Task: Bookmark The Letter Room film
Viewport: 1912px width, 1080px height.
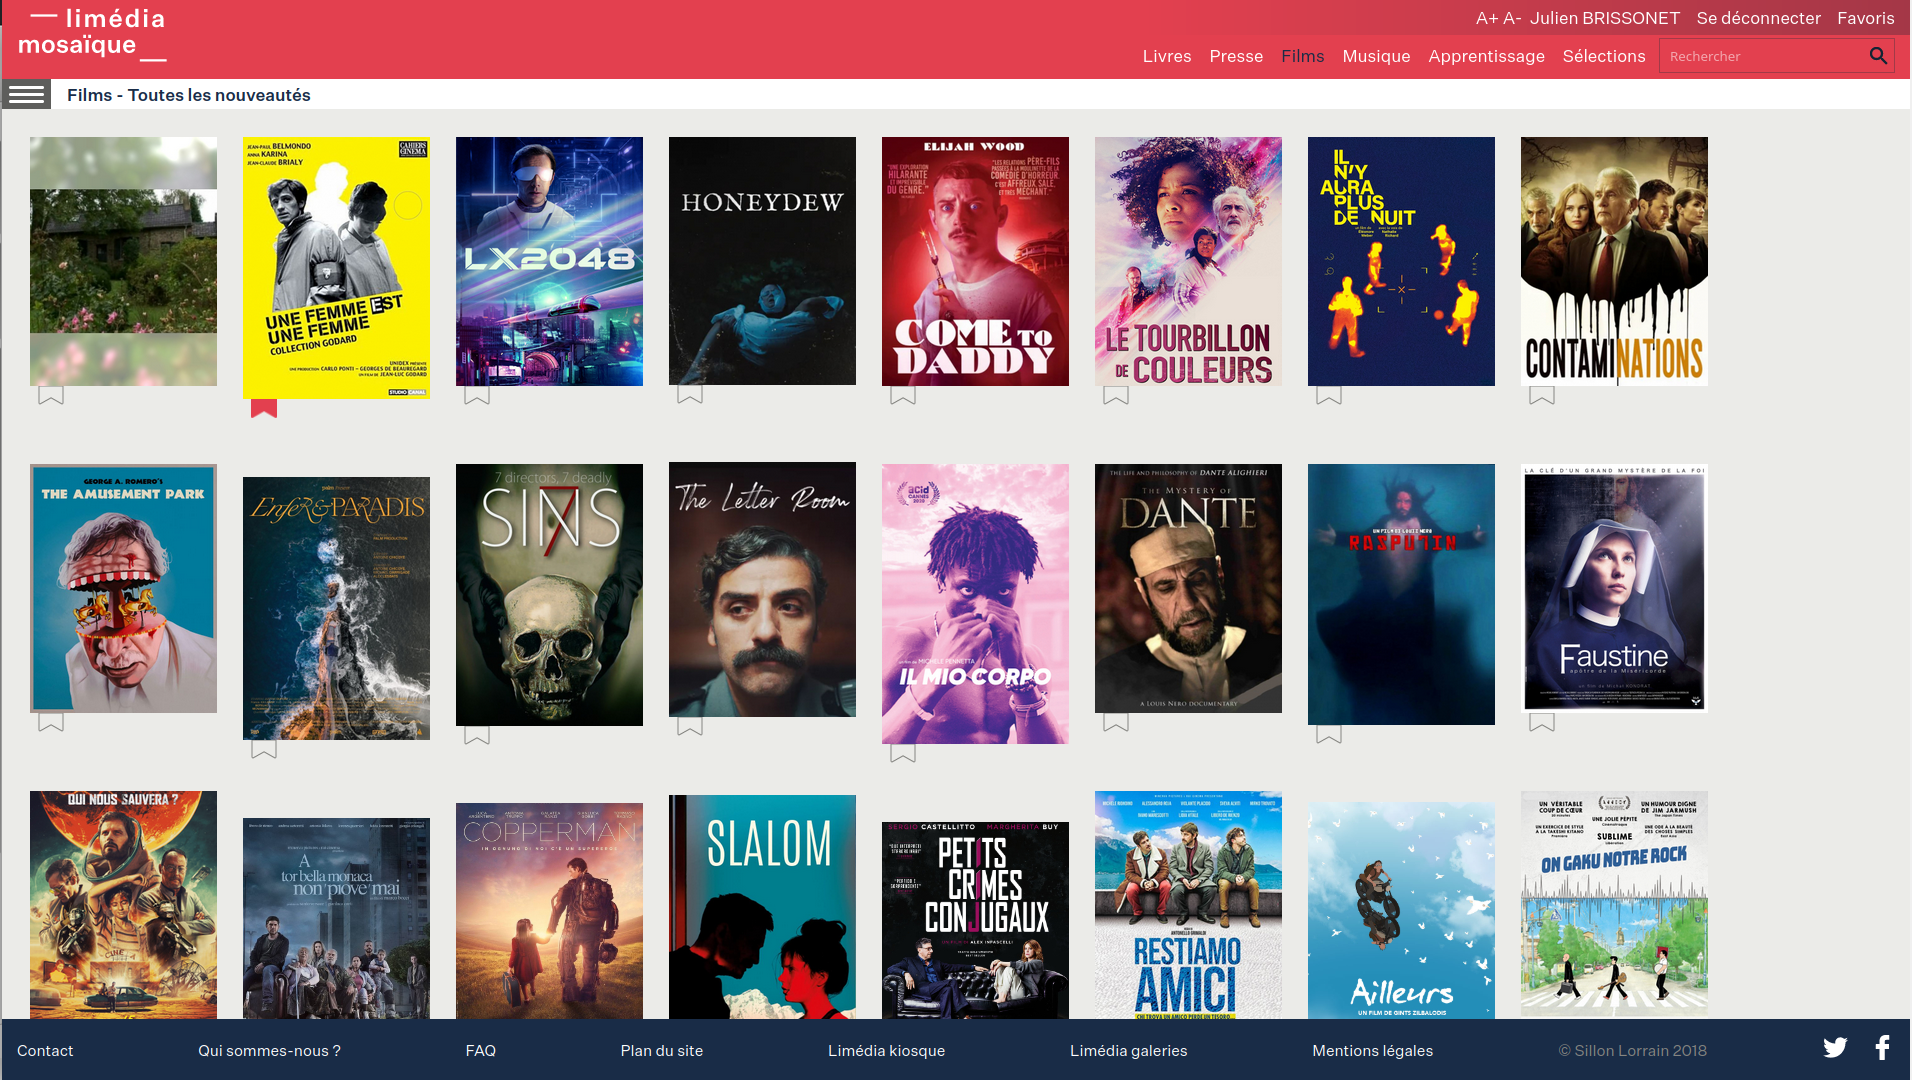Action: pyautogui.click(x=690, y=726)
